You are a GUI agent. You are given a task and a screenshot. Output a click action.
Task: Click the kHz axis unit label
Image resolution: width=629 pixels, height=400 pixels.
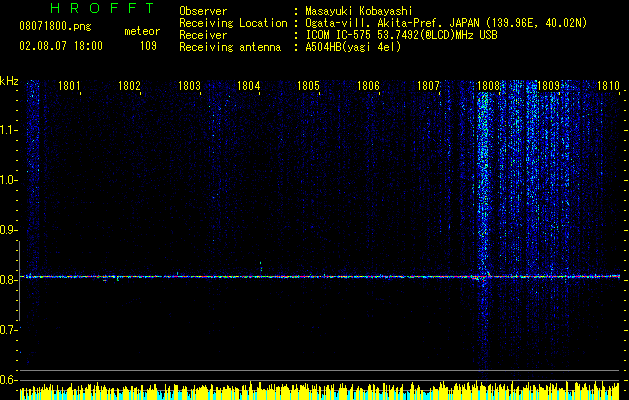pos(9,81)
